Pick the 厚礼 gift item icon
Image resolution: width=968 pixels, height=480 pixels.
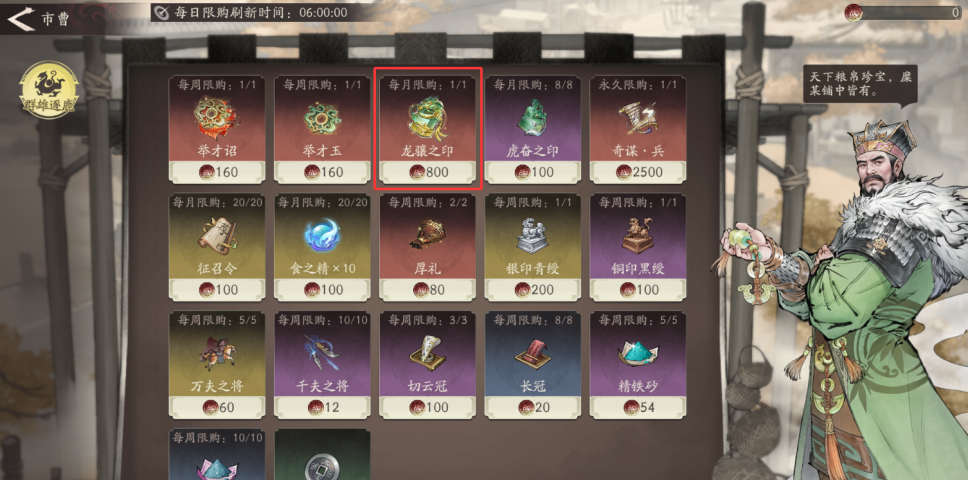tap(428, 236)
